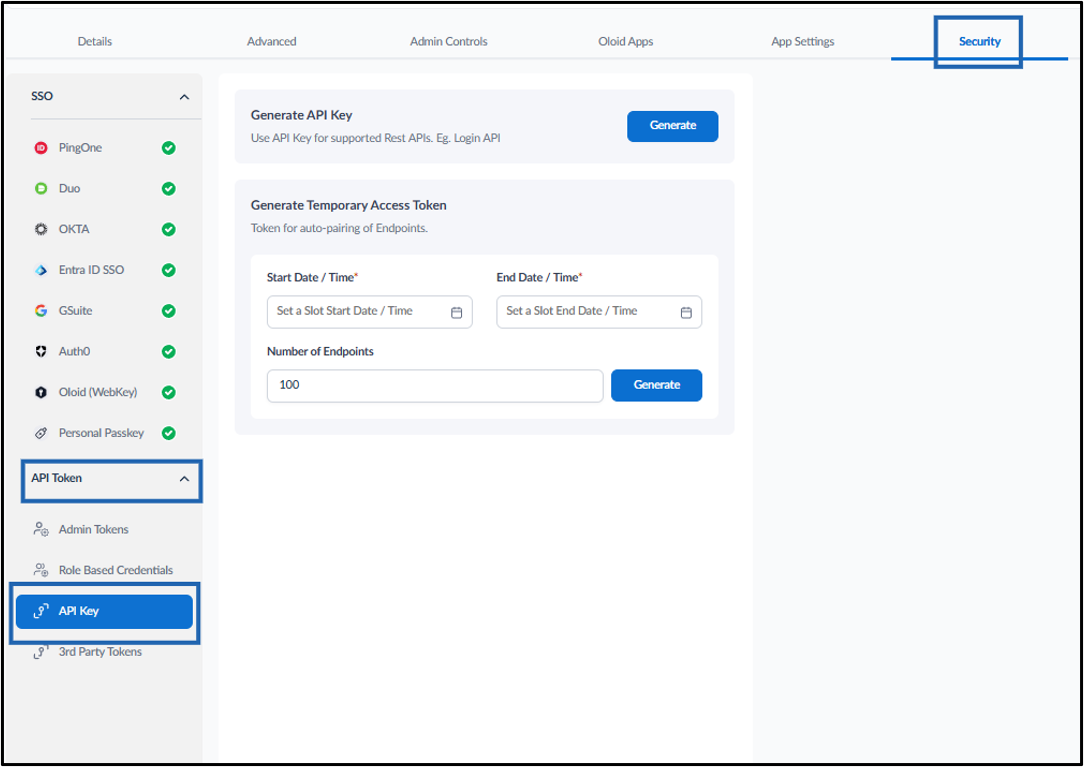Screen dimensions: 1084x767
Task: Click the Auth0 shield icon
Action: click(41, 352)
